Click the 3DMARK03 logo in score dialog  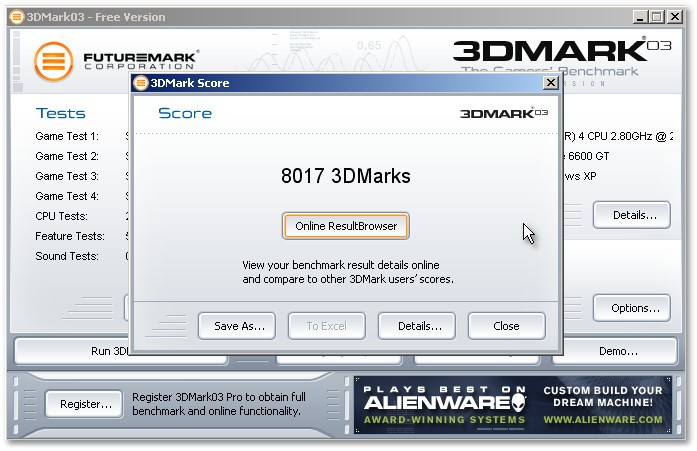click(504, 113)
